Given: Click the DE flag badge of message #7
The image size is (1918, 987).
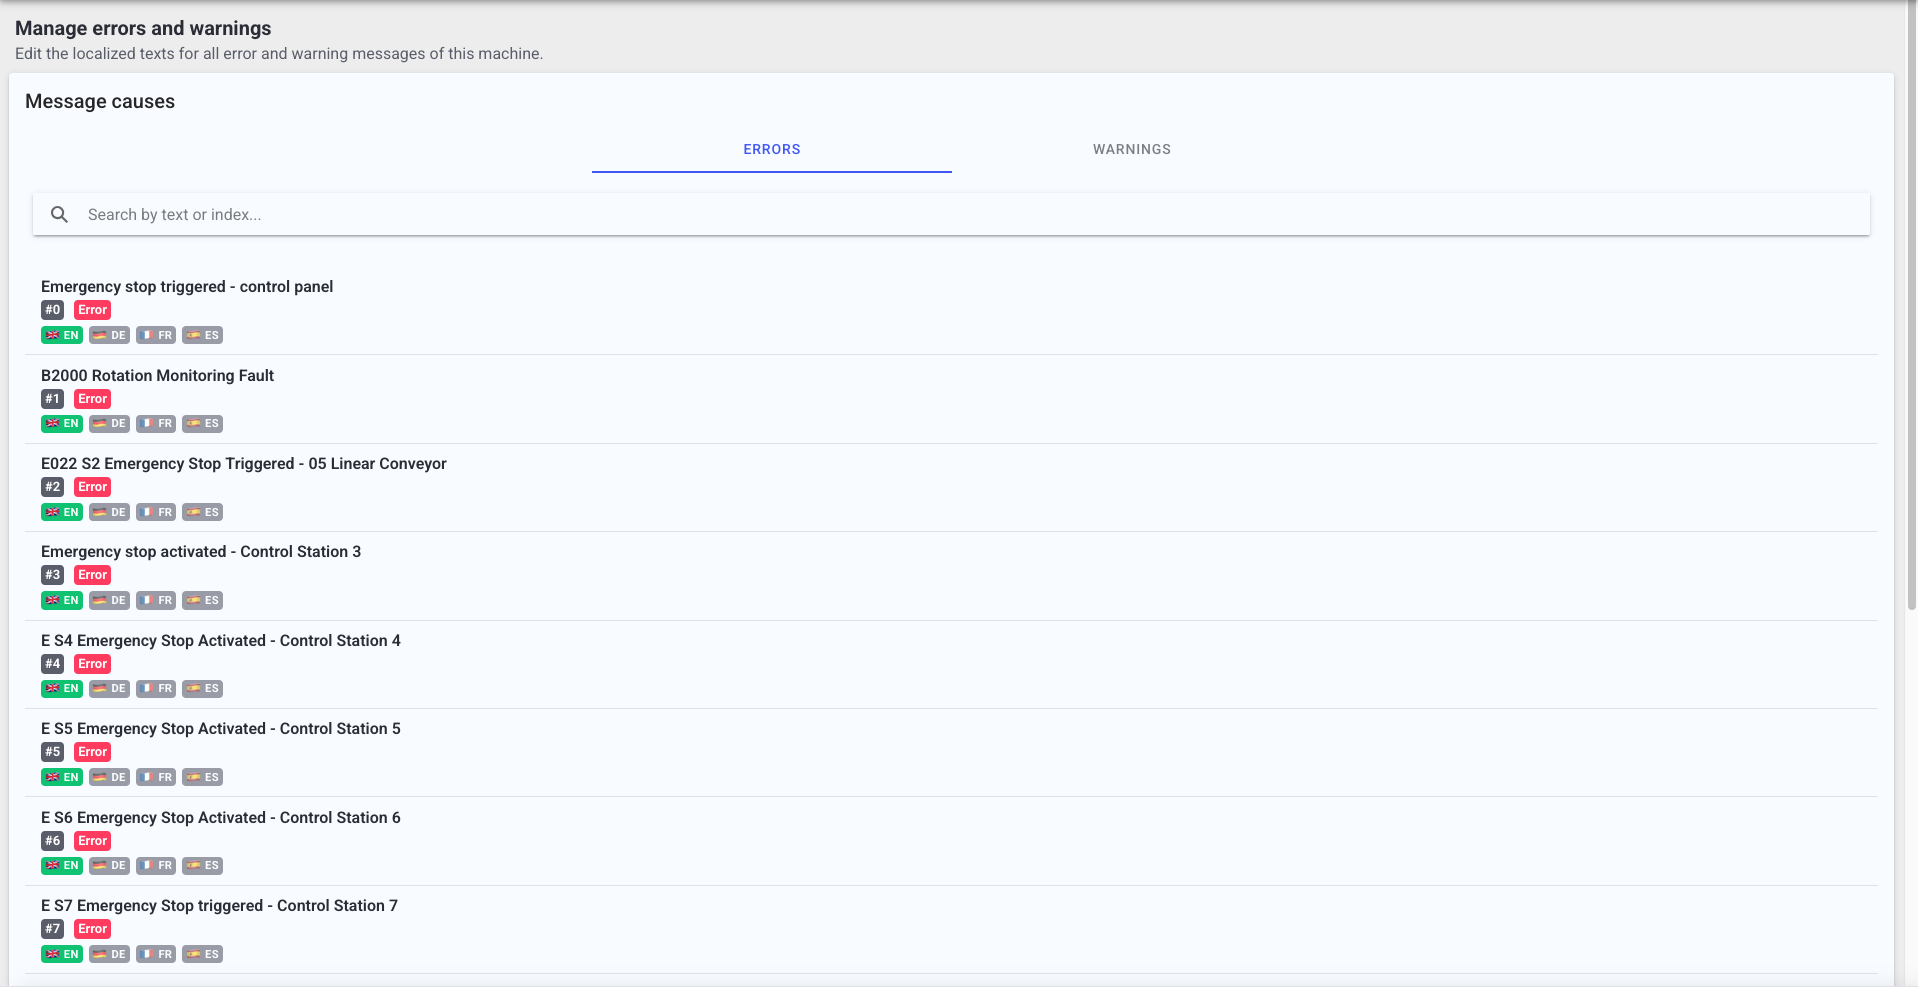Looking at the screenshot, I should pyautogui.click(x=109, y=954).
